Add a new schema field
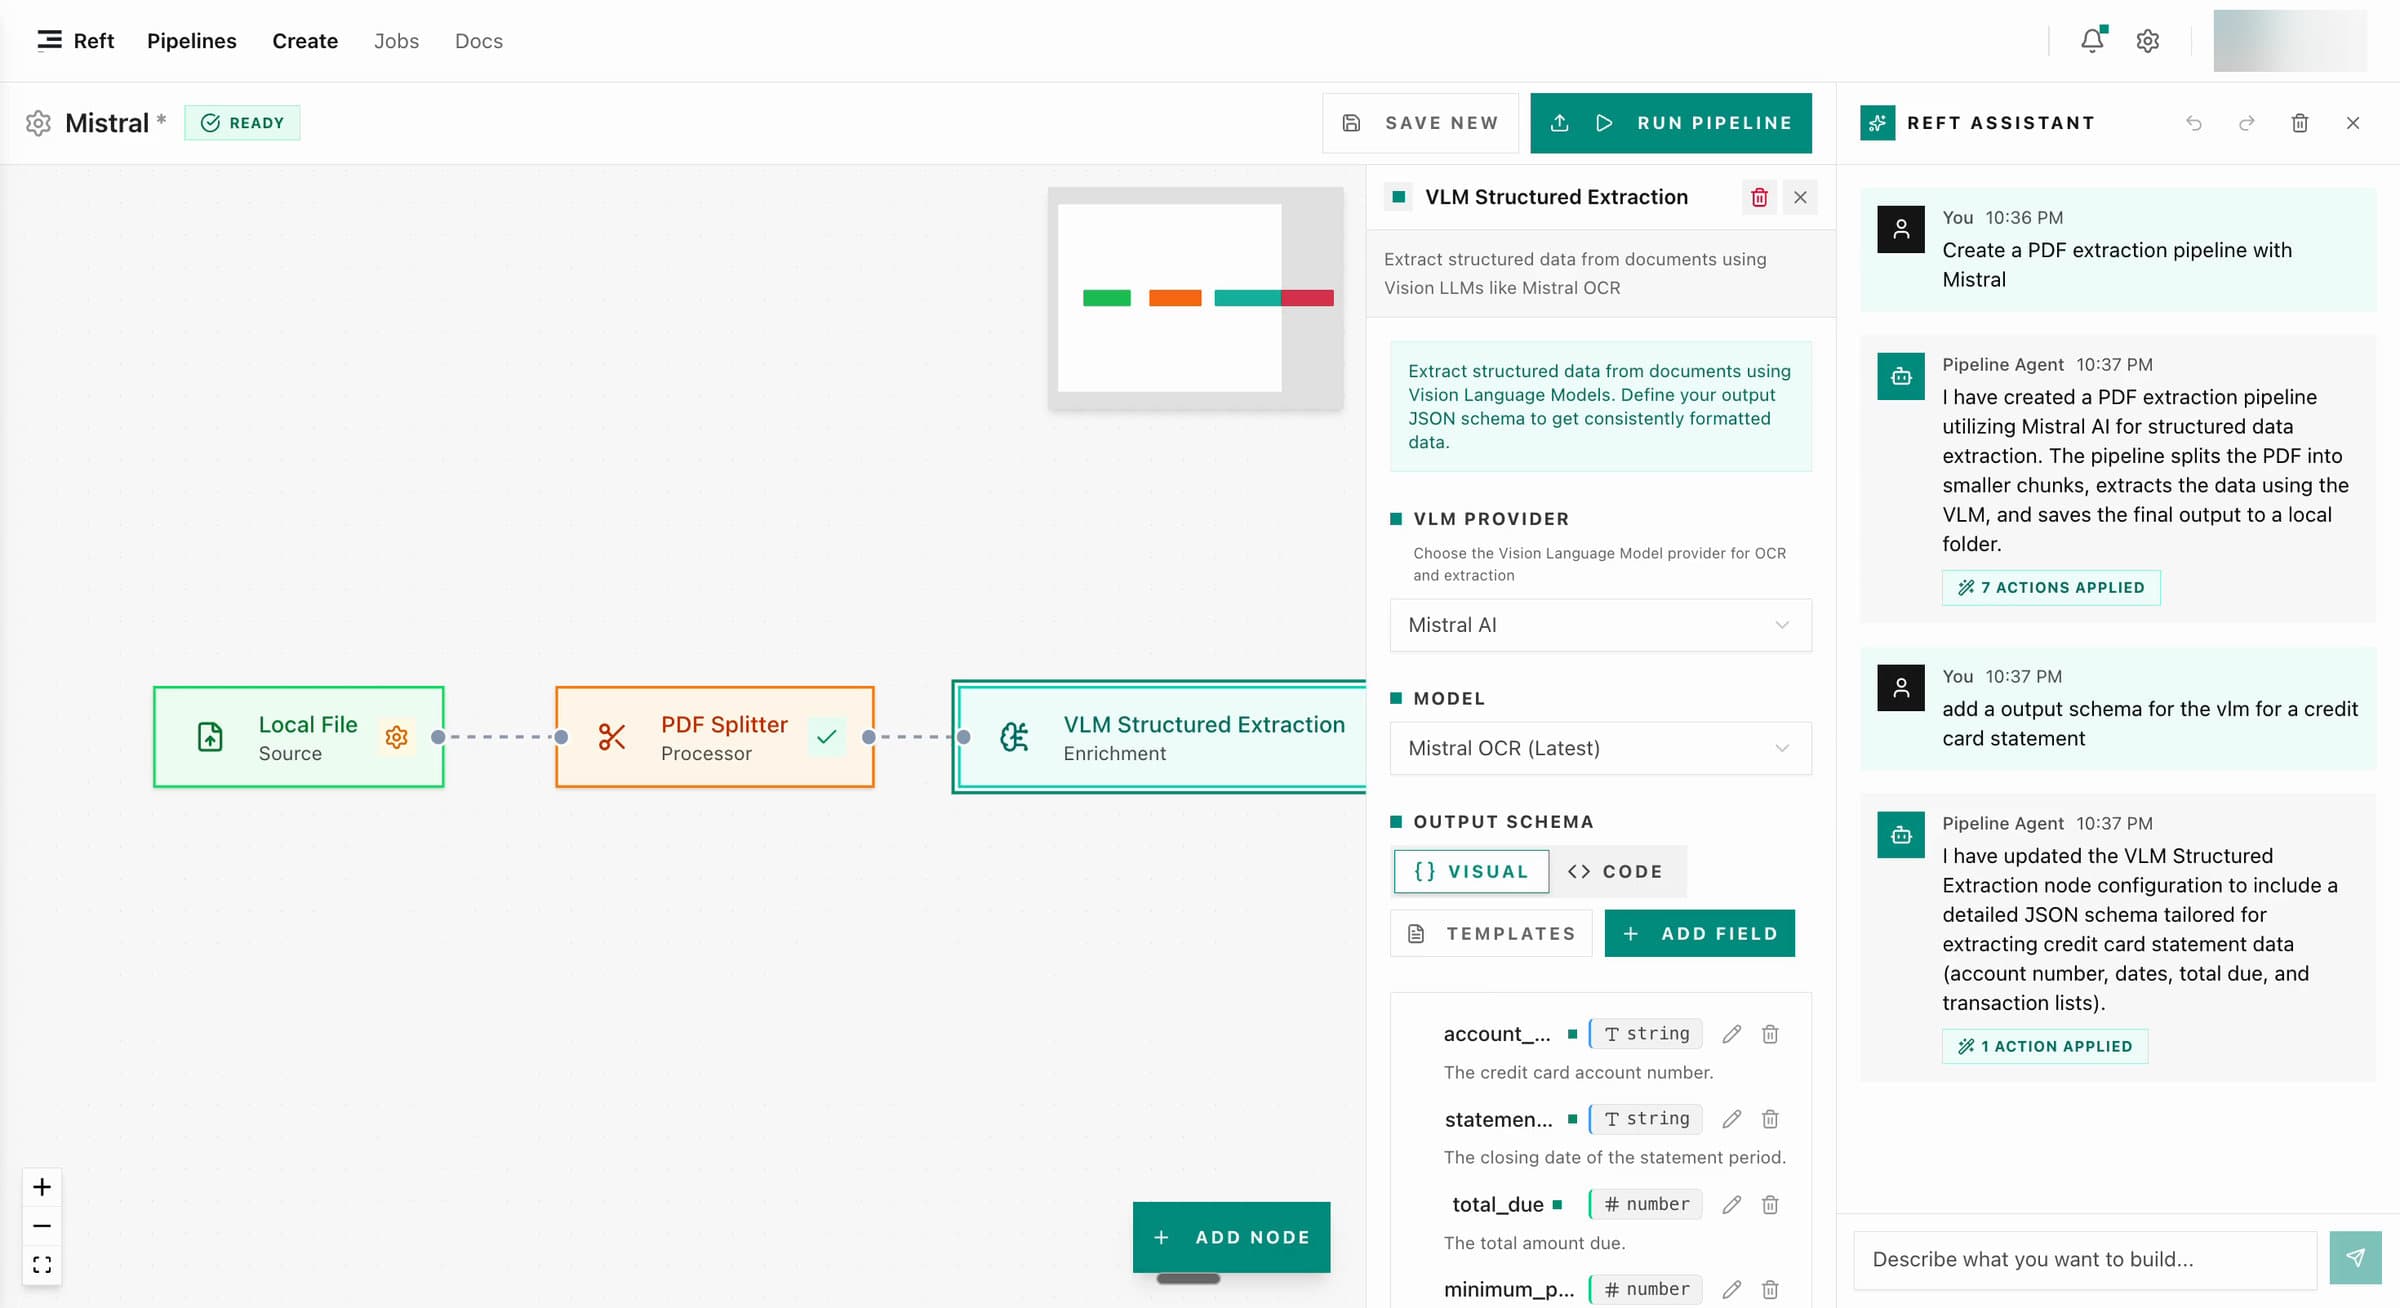The image size is (2400, 1308). point(1699,933)
